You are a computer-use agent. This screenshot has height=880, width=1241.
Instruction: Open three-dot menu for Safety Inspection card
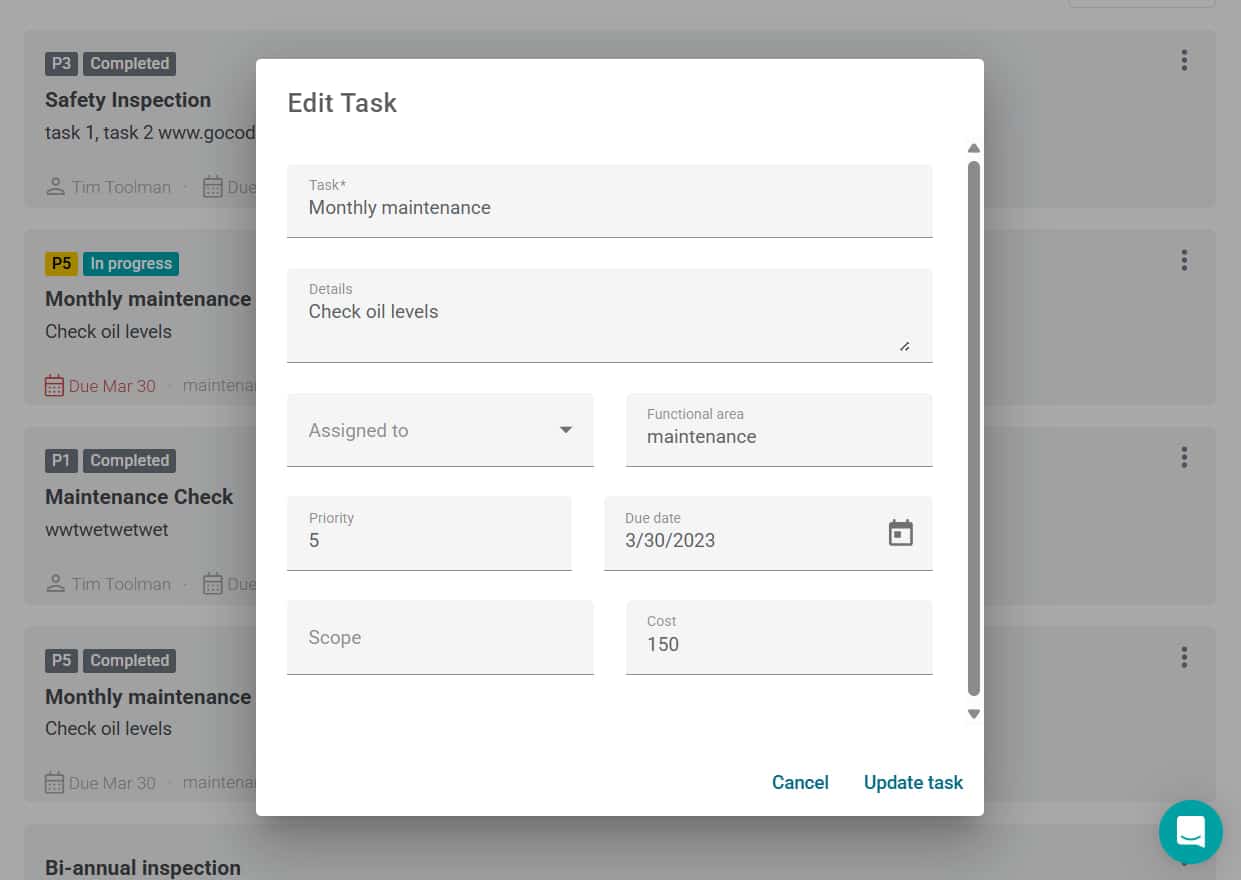pos(1184,60)
